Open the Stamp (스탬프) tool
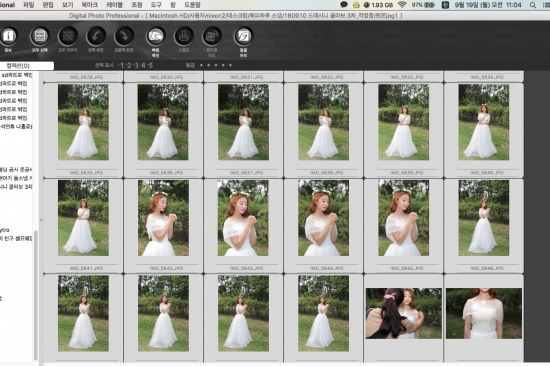The image size is (550, 366). coord(184,36)
